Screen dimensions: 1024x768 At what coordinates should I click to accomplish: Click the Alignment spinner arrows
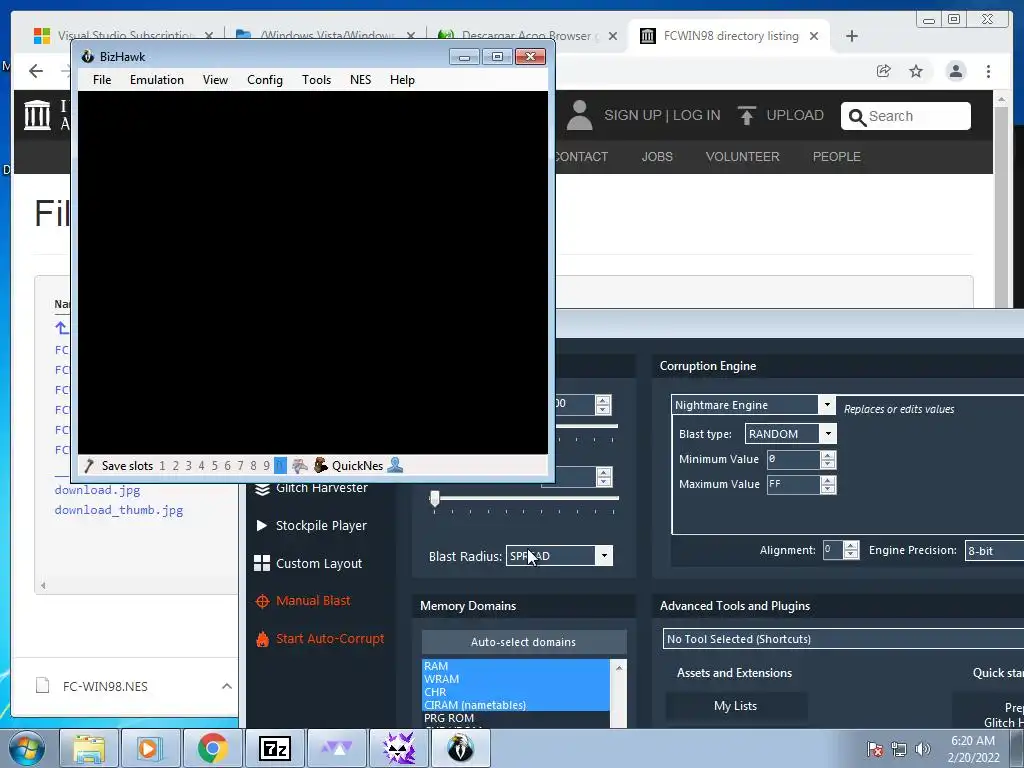[850, 550]
